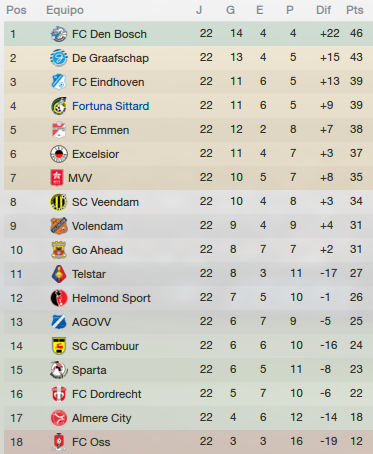Click the SC Cambuur club crest
373x454 pixels.
59,346
